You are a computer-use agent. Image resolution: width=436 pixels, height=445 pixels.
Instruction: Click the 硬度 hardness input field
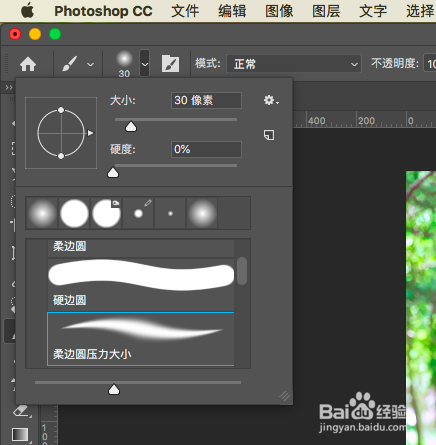(x=206, y=149)
